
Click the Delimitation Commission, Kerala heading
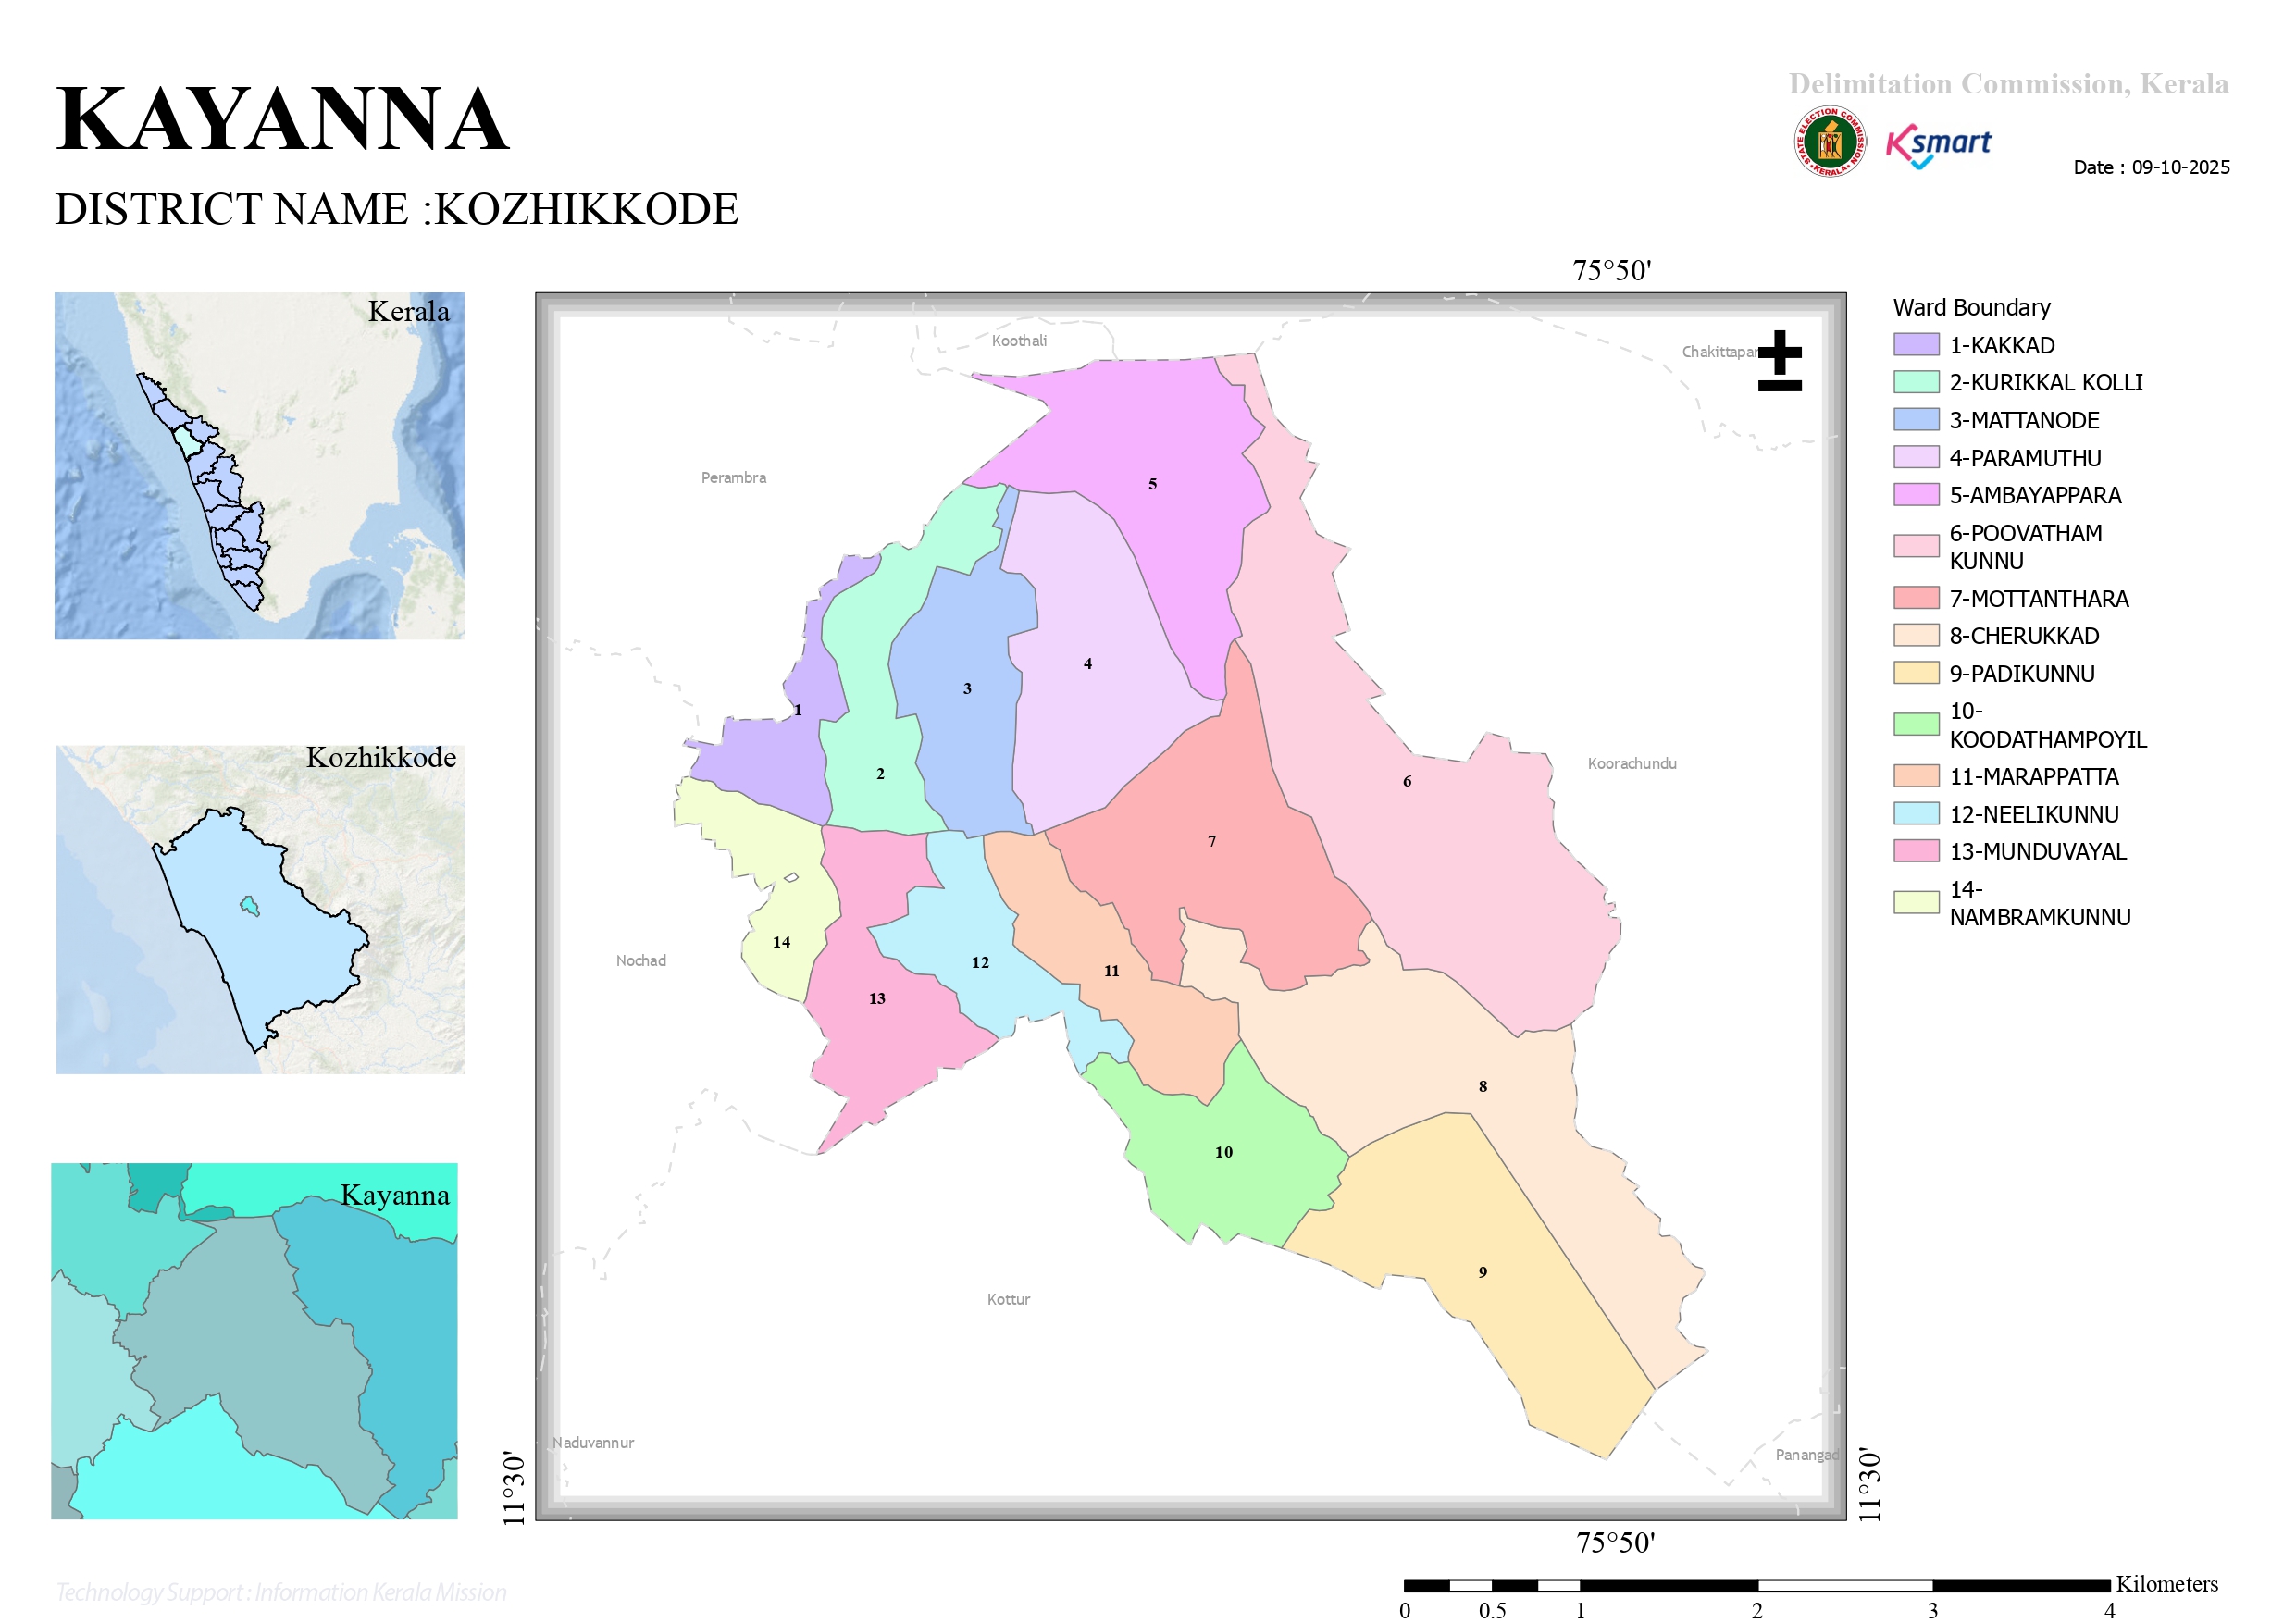pyautogui.click(x=2008, y=84)
